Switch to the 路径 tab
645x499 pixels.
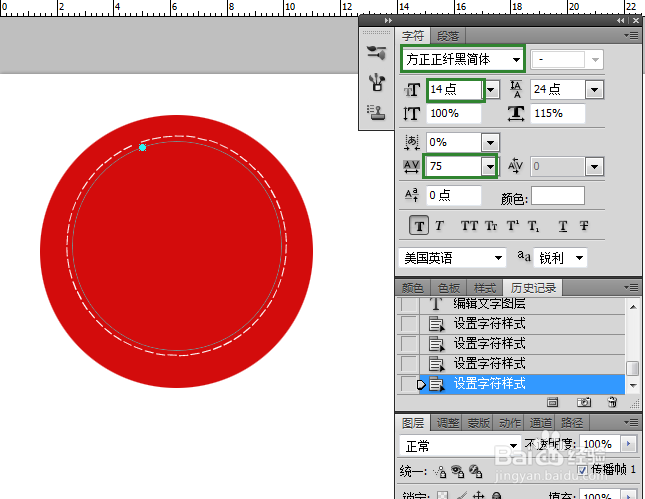point(572,422)
